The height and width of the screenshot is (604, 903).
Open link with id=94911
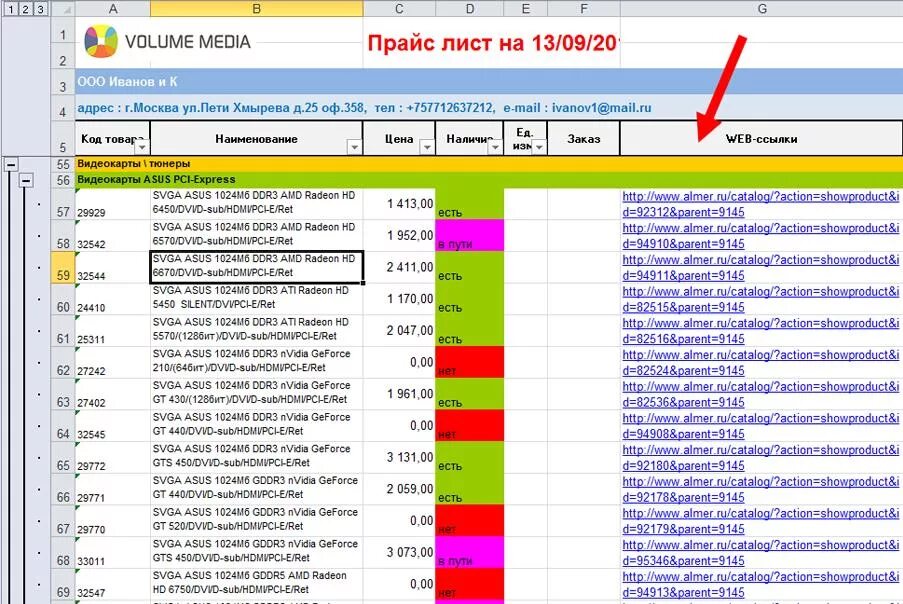760,267
